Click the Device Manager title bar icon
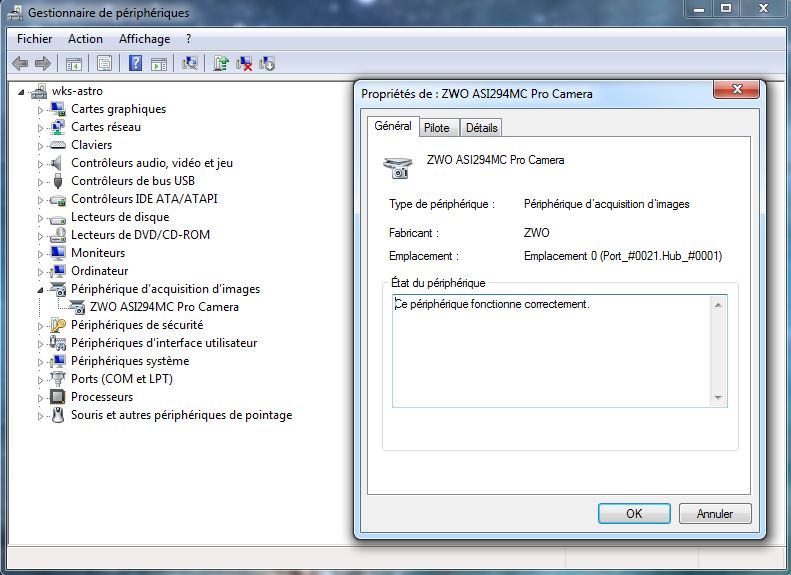Screen dimensions: 791x575 (x=16, y=13)
